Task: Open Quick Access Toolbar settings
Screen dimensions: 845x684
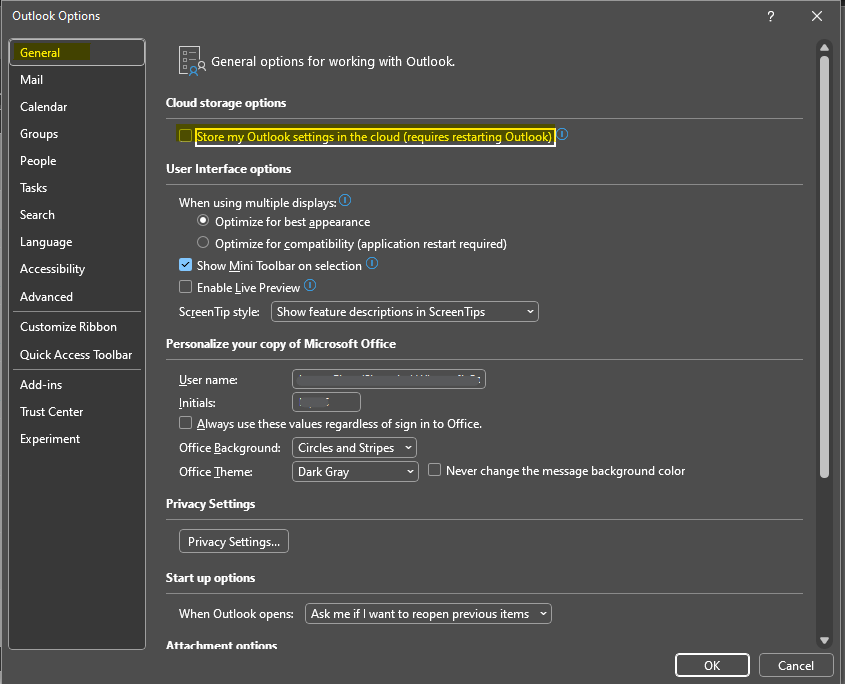Action: pyautogui.click(x=77, y=355)
